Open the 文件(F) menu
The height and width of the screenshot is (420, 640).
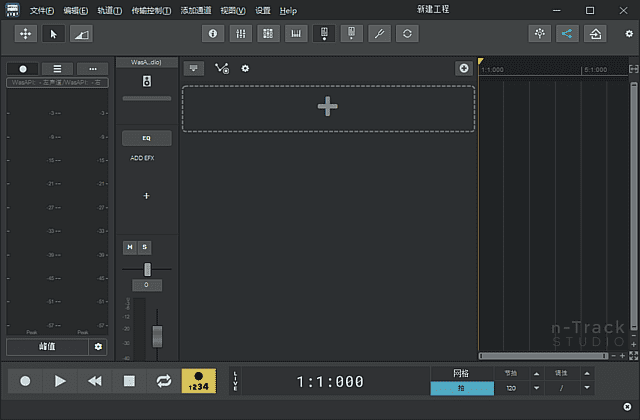[x=42, y=10]
